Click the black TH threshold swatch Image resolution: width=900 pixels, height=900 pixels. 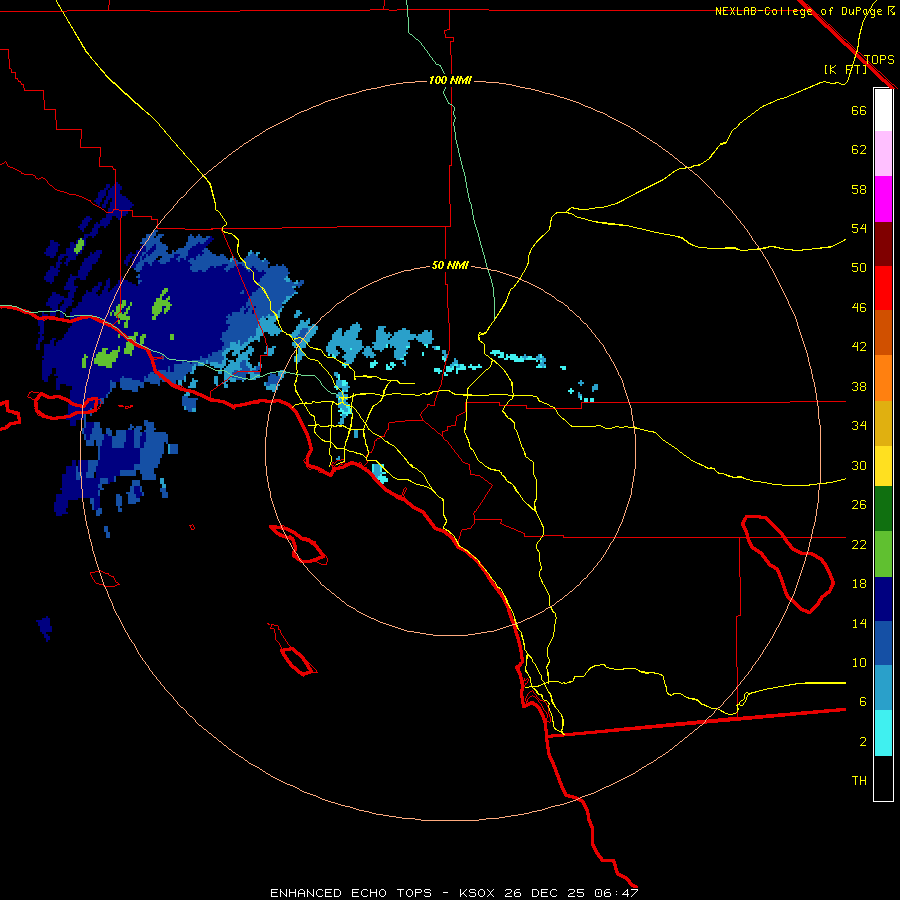[x=883, y=778]
